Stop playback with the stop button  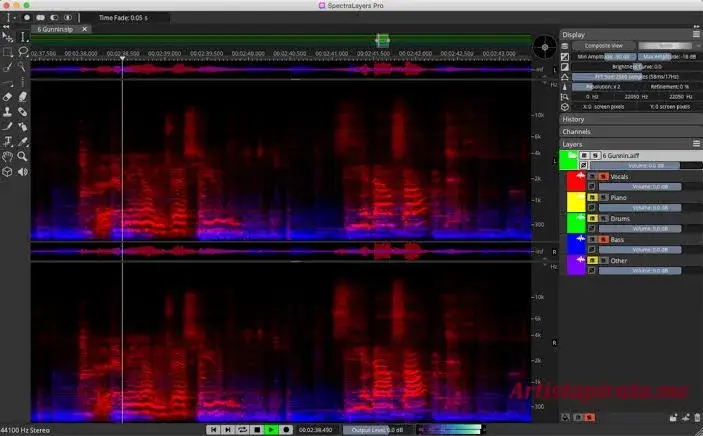coord(257,430)
